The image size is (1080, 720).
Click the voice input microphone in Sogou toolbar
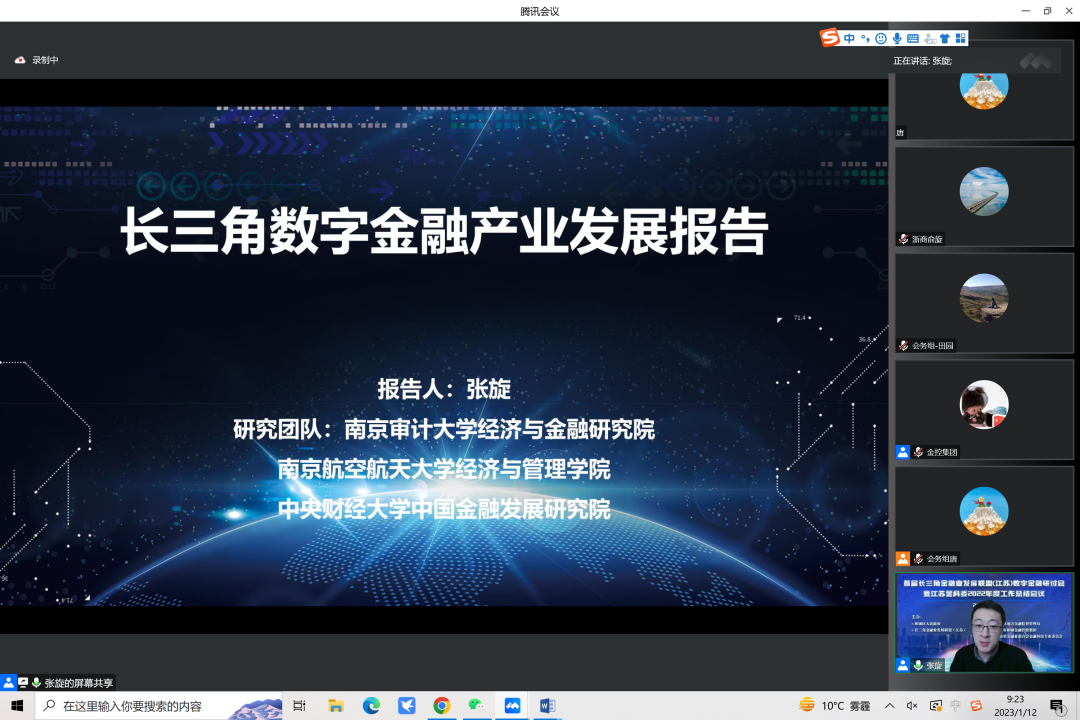(x=897, y=39)
